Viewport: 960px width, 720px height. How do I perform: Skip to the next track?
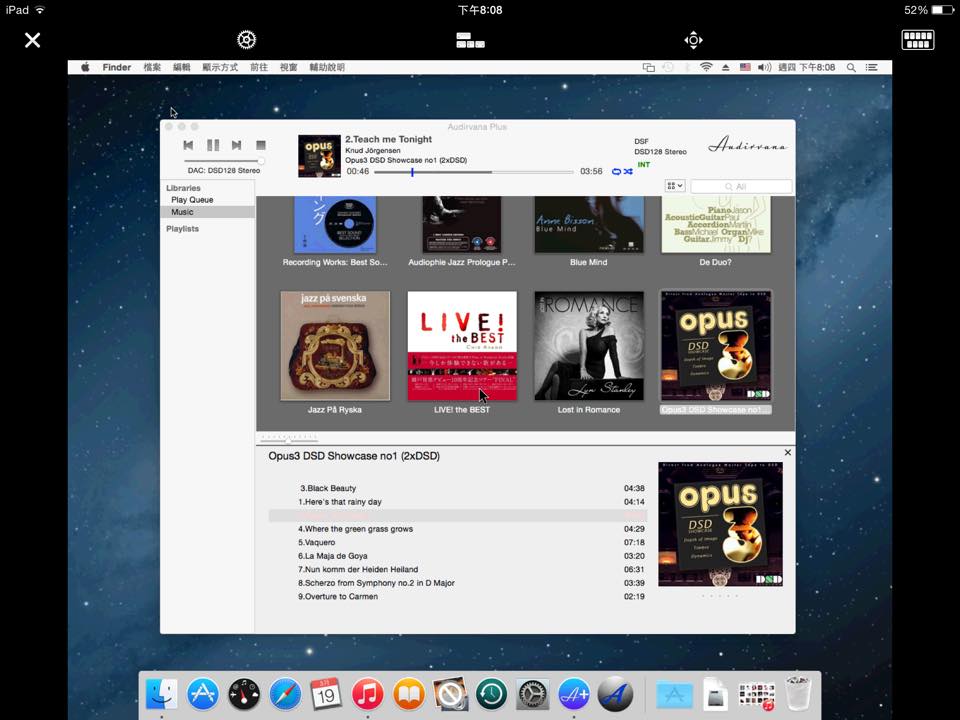click(236, 145)
